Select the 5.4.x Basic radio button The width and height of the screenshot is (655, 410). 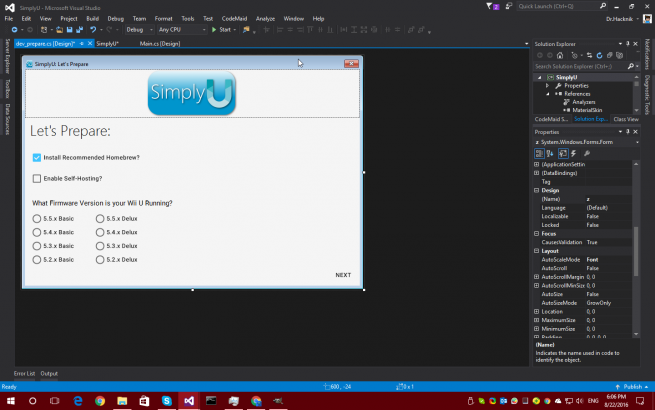(37, 232)
